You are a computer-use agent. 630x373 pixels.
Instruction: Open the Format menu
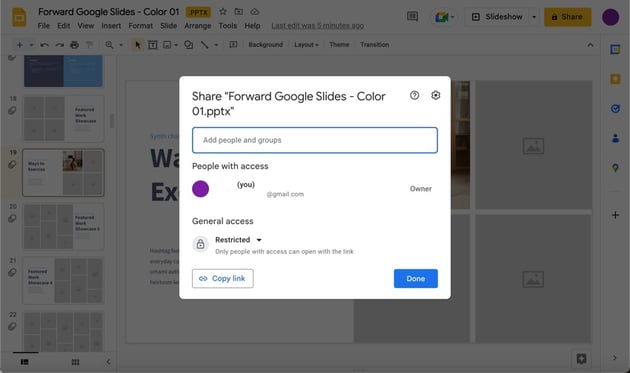(140, 26)
